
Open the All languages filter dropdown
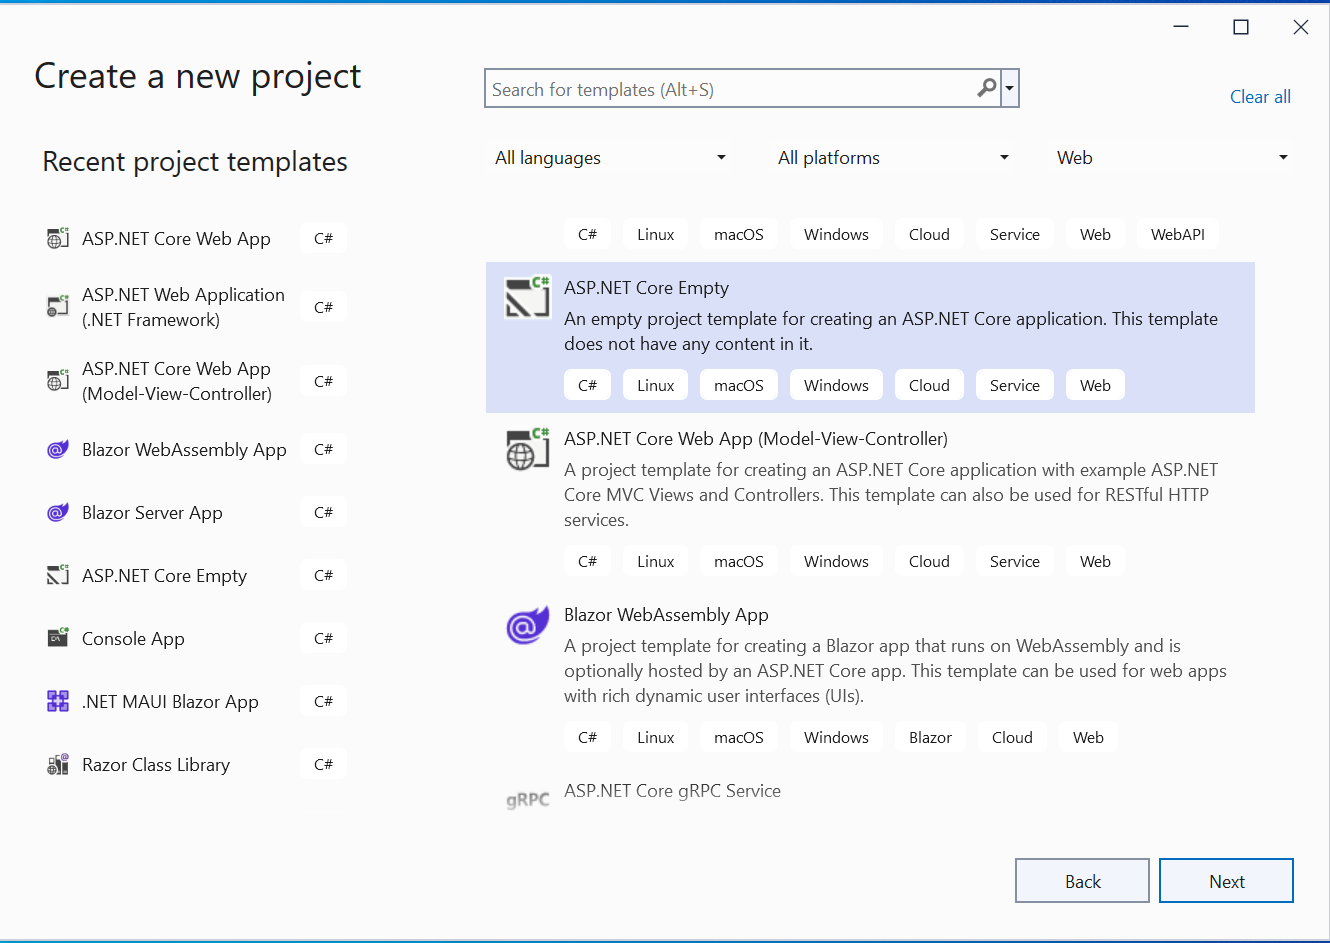[x=610, y=158]
